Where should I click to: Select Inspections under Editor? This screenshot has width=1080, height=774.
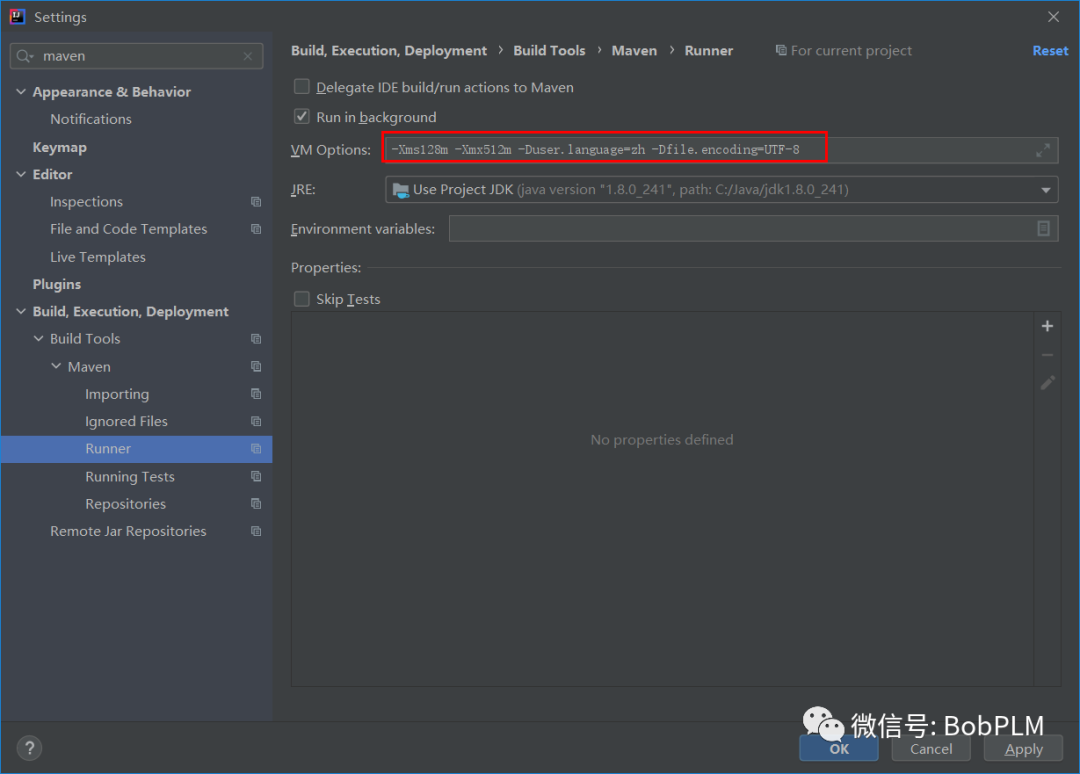[x=136, y=202]
